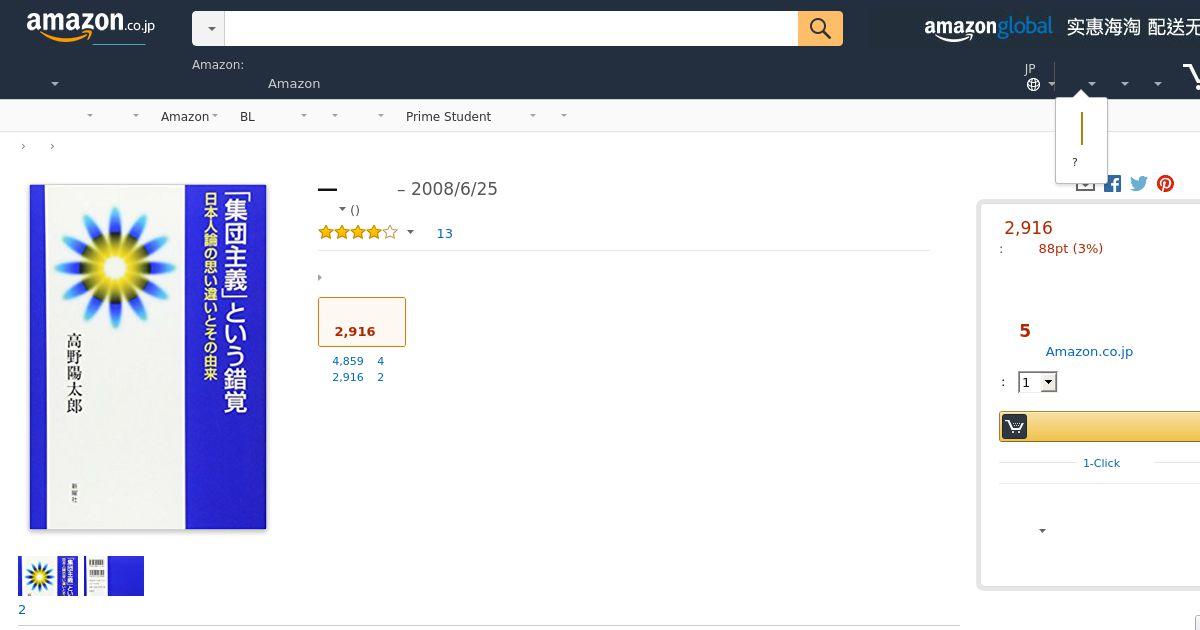Select the 2,916 format price box
The height and width of the screenshot is (630, 1200).
pyautogui.click(x=362, y=322)
